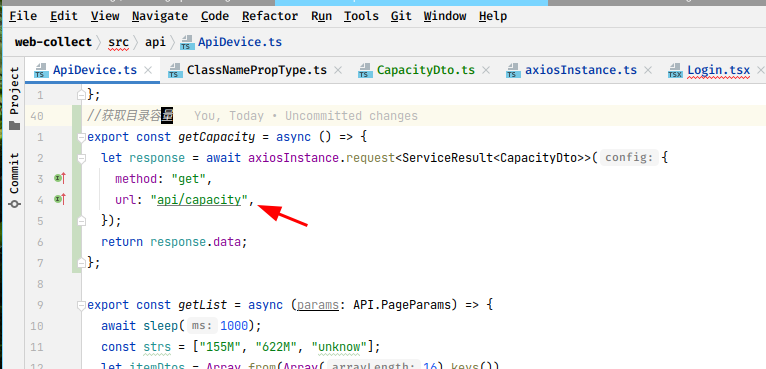Click axiosInstance identifier in code
766x369 pixels.
293,158
